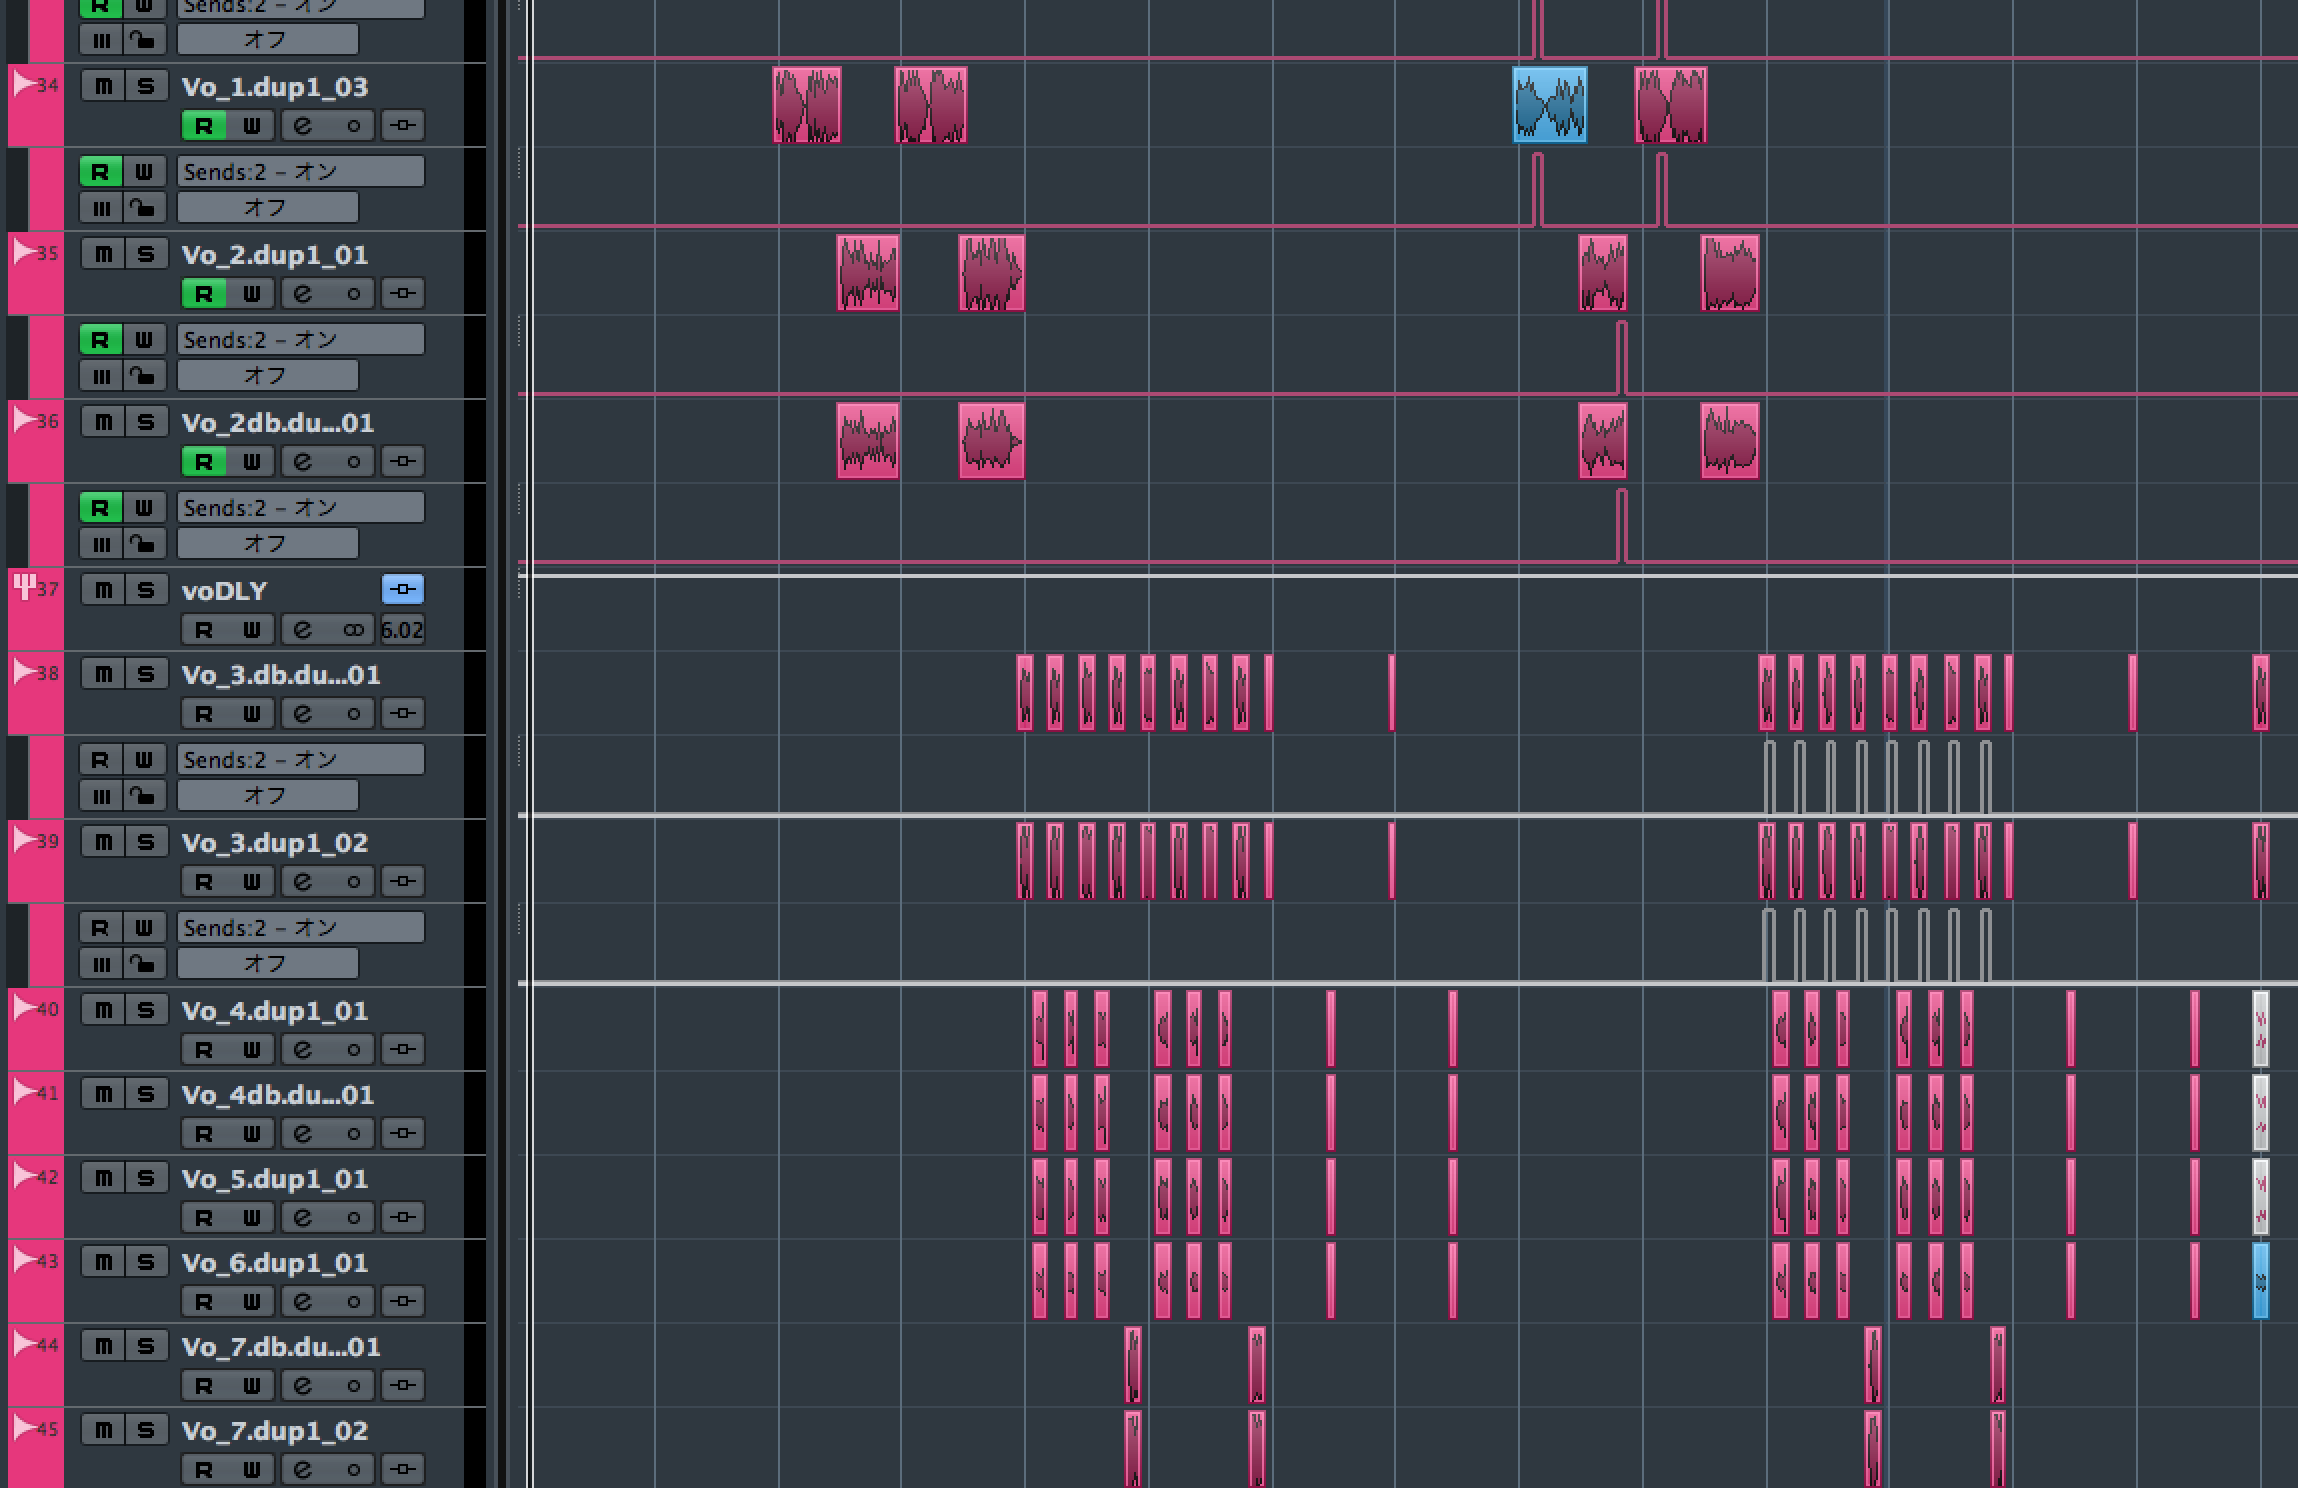Enable Write on automation lane below Vo_2.dup1_01

[x=144, y=340]
